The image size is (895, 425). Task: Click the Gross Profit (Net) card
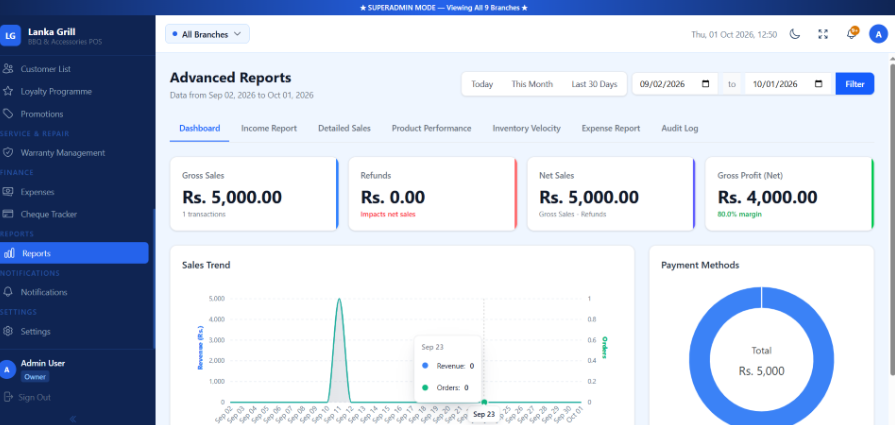(790, 194)
